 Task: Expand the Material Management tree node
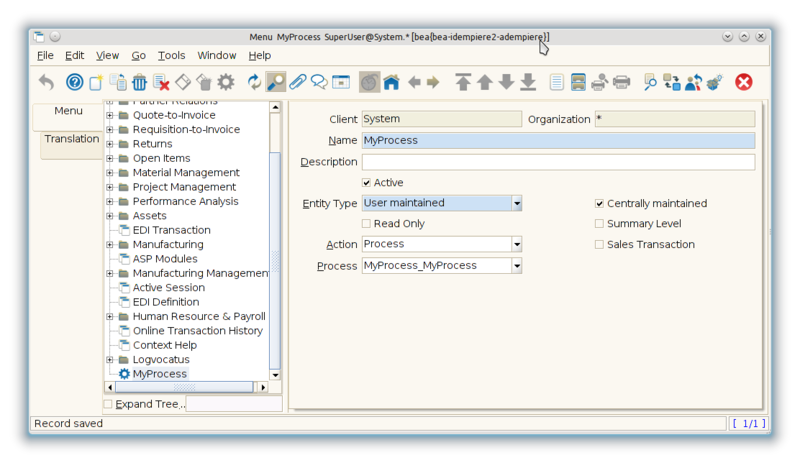(x=110, y=173)
